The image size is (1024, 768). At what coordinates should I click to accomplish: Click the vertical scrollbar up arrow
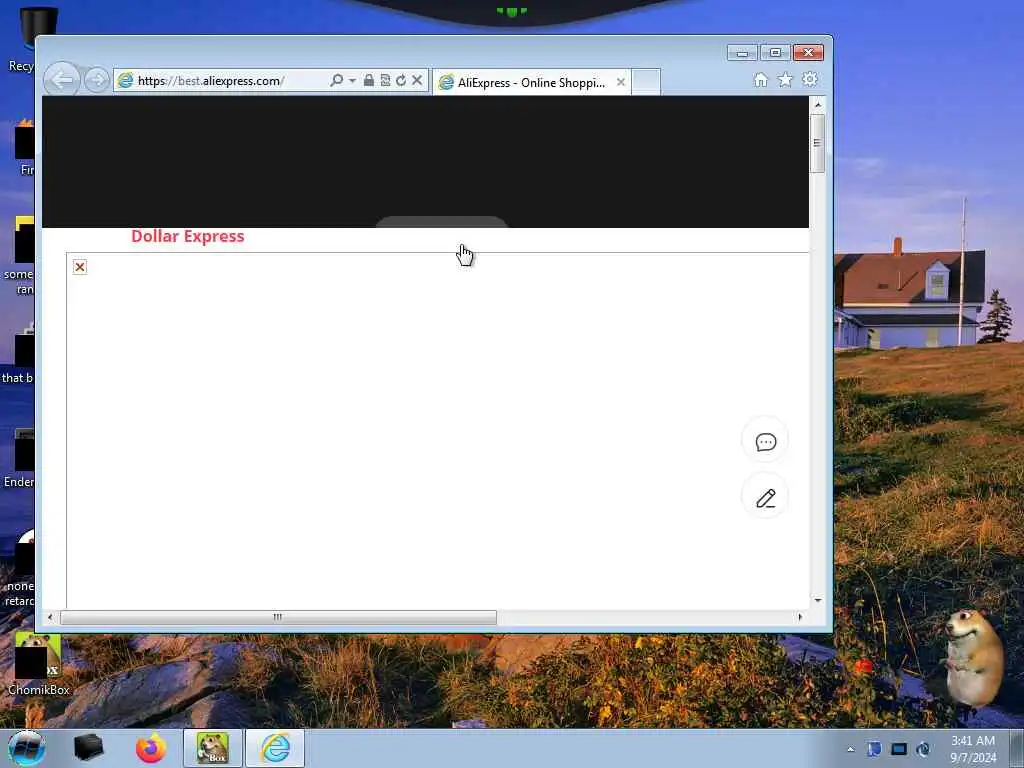click(818, 104)
